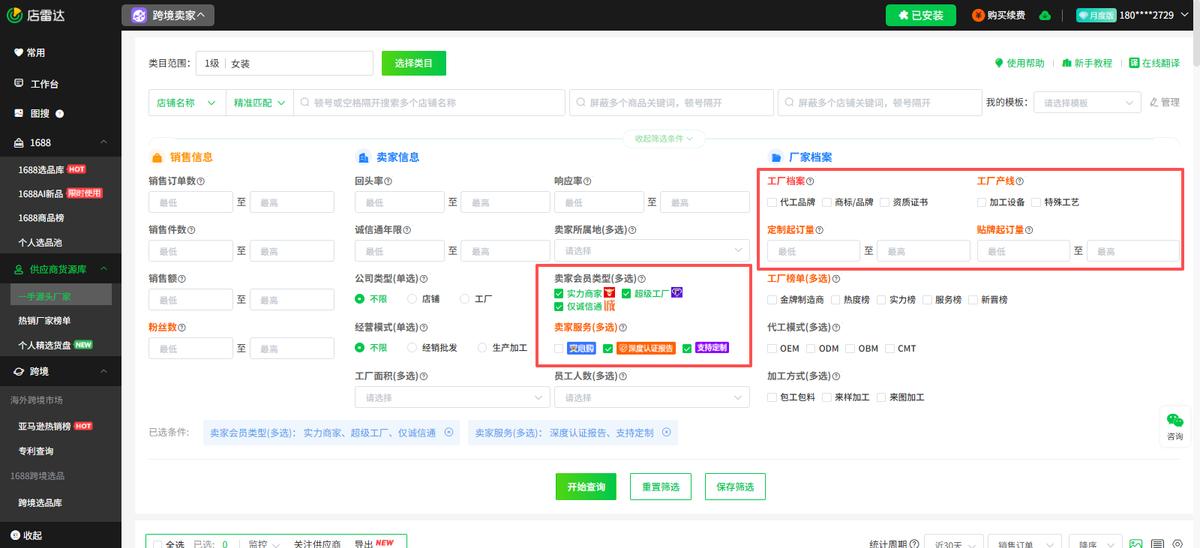Click the help icon beside 销售订单数
This screenshot has height=548, width=1200.
[x=201, y=182]
